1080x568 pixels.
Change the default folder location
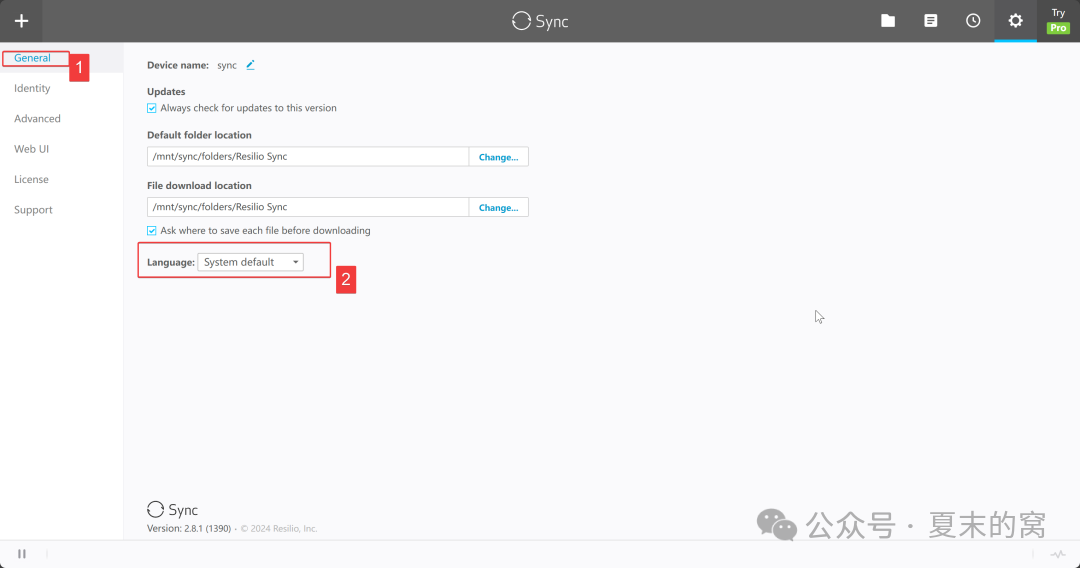498,157
